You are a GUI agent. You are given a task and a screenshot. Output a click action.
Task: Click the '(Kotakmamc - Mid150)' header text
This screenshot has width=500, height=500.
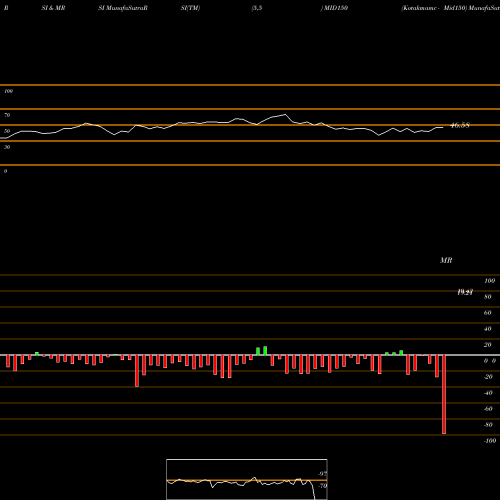434,8
